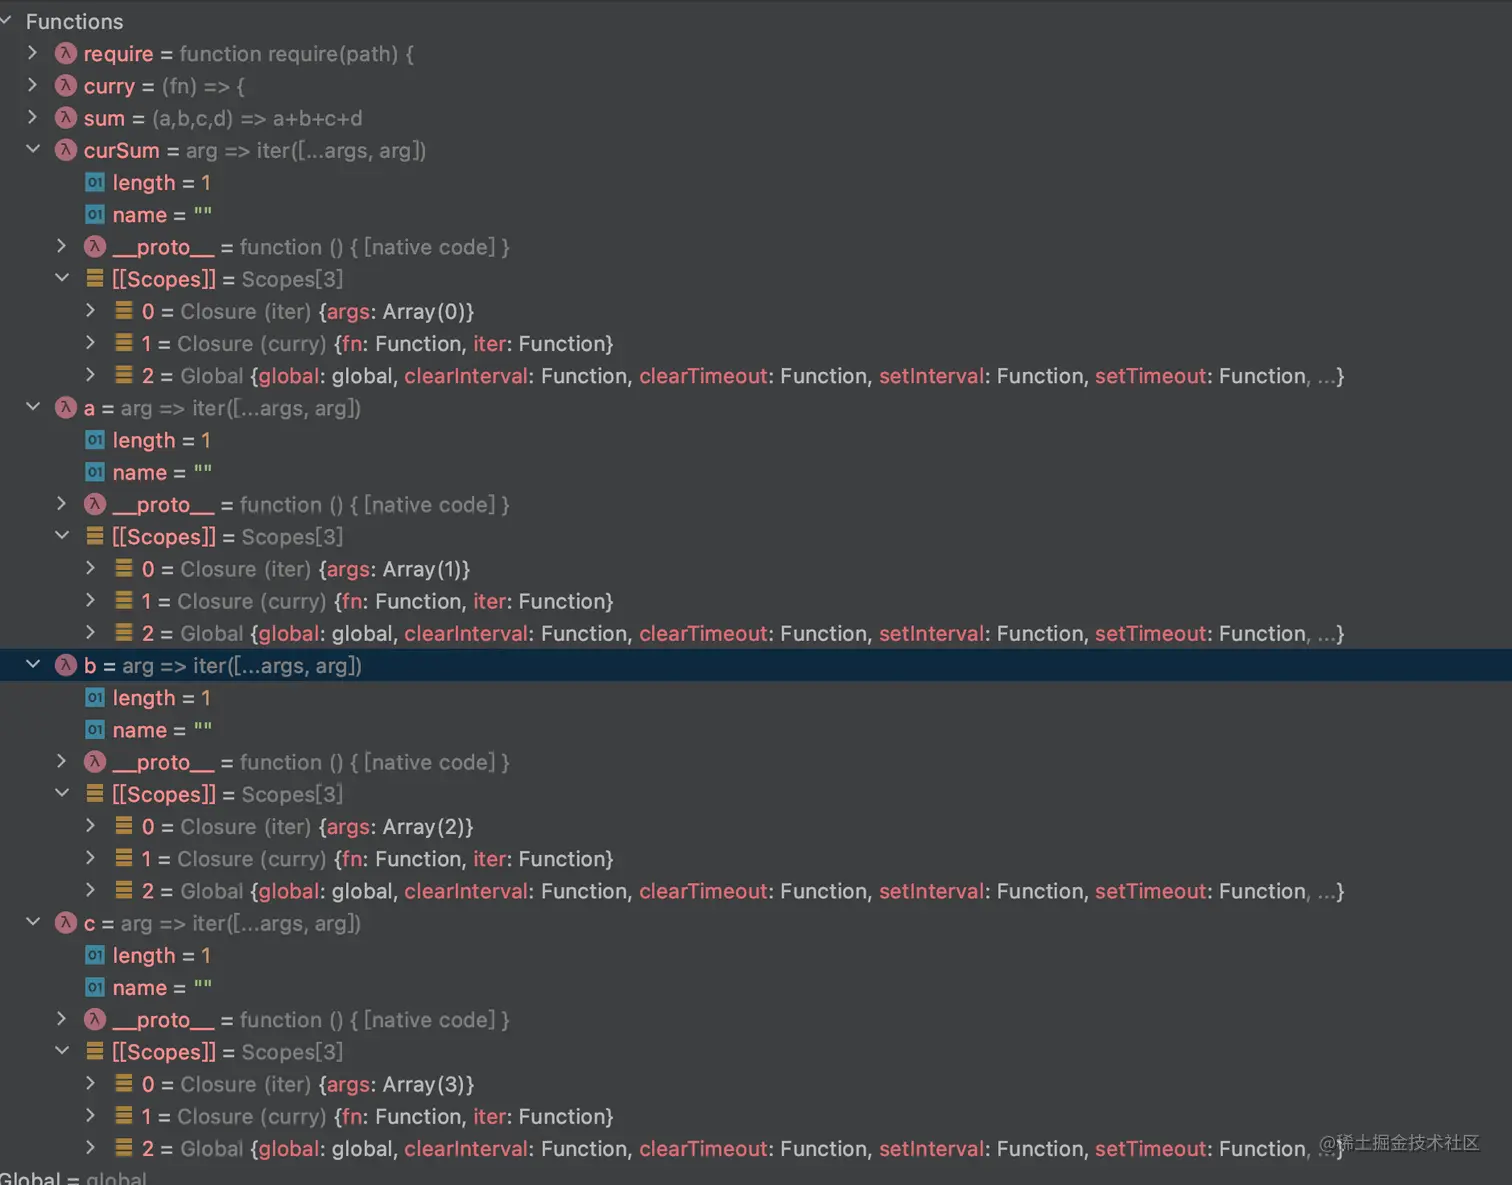
Task: Click the __proto__ lambda icon under function b
Action: click(95, 762)
